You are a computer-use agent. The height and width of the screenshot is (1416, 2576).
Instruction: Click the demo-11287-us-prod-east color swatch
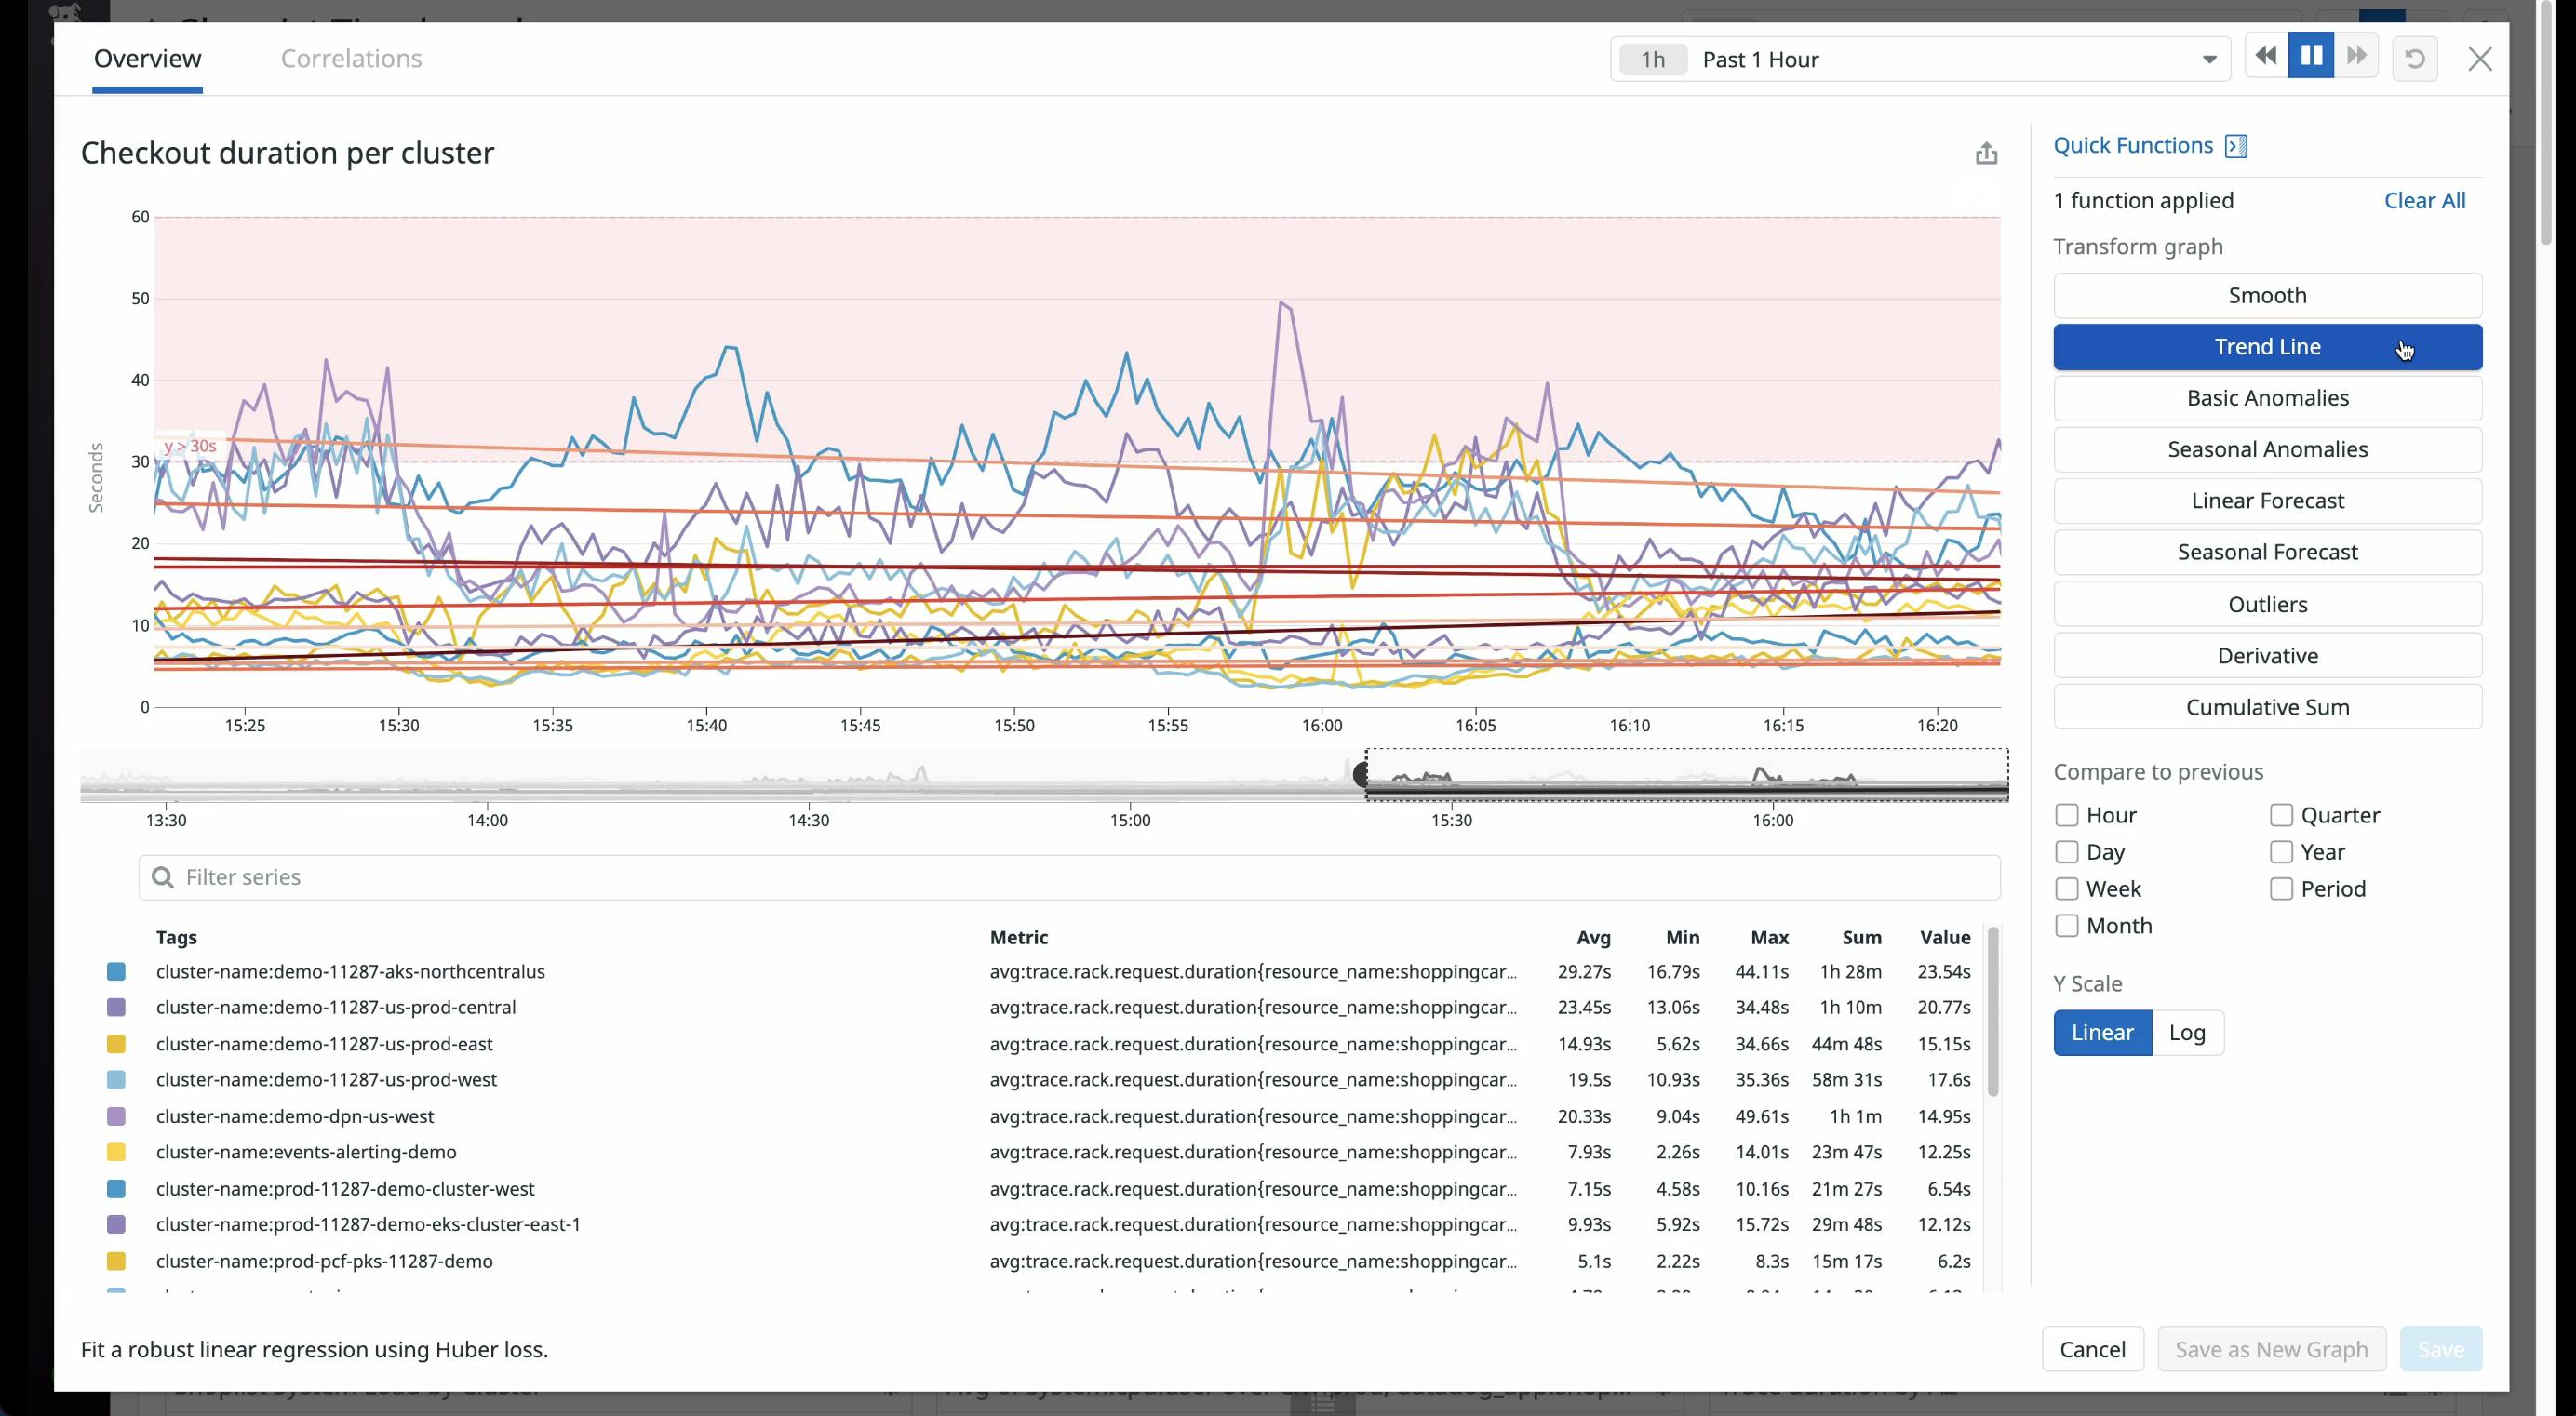coord(116,1043)
